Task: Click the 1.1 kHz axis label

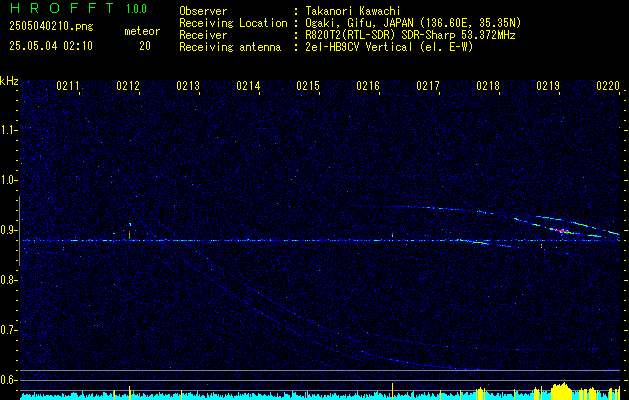Action: 8,130
